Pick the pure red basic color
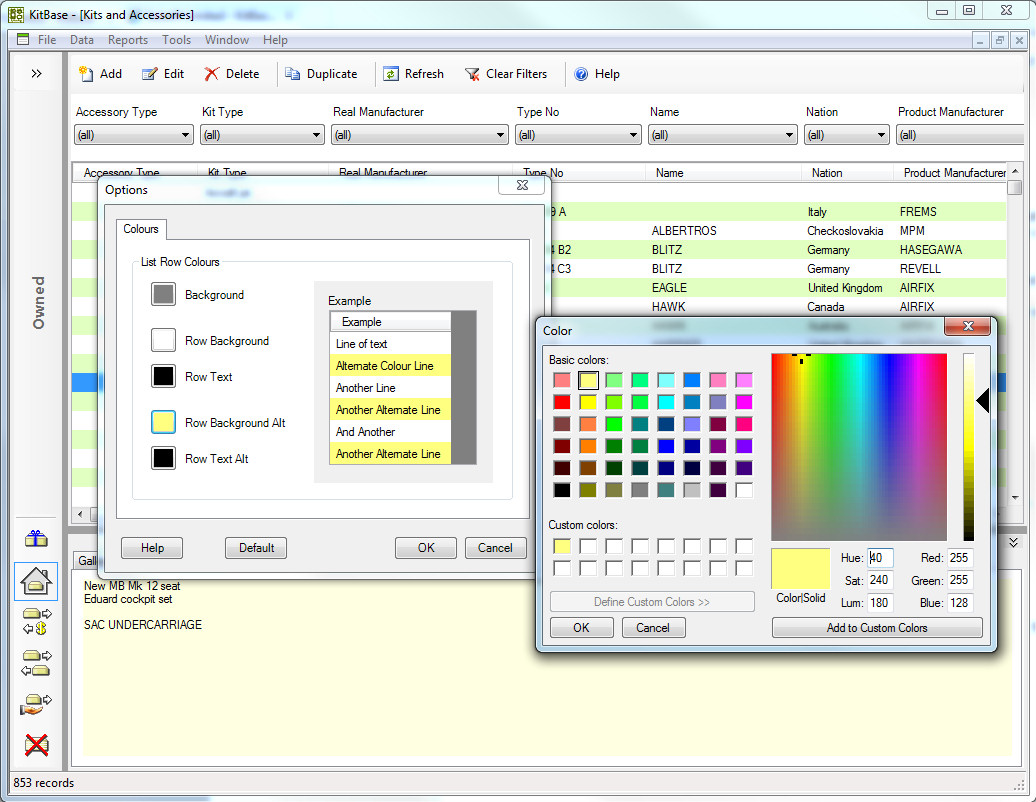This screenshot has width=1036, height=802. point(562,402)
